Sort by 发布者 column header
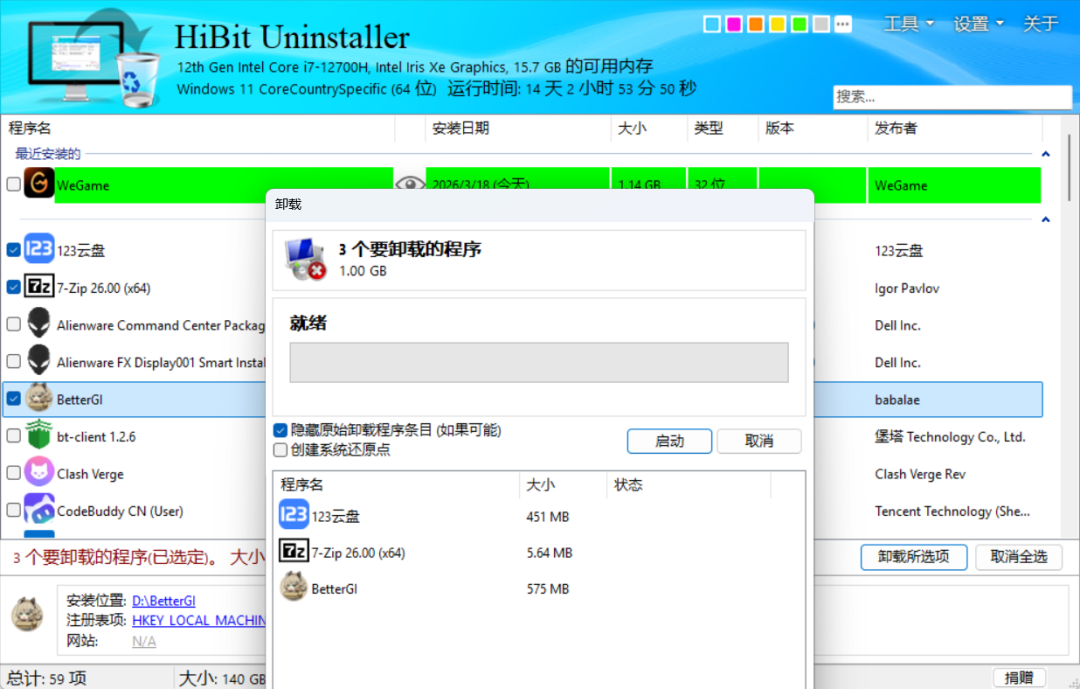The height and width of the screenshot is (689, 1080). point(955,128)
